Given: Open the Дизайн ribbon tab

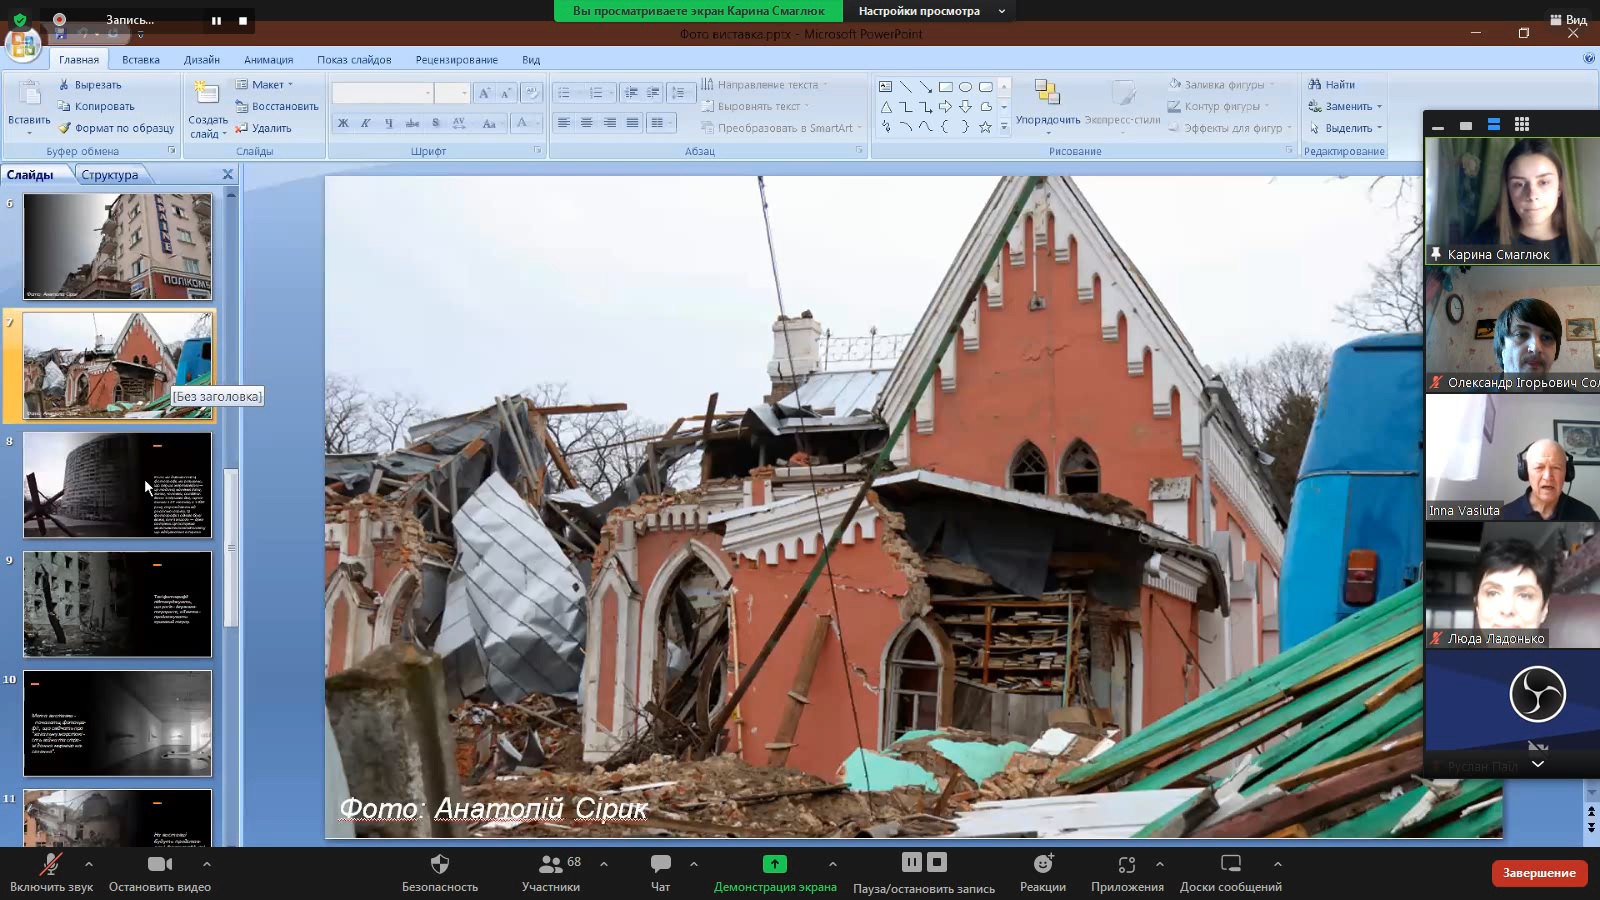Looking at the screenshot, I should pyautogui.click(x=201, y=59).
